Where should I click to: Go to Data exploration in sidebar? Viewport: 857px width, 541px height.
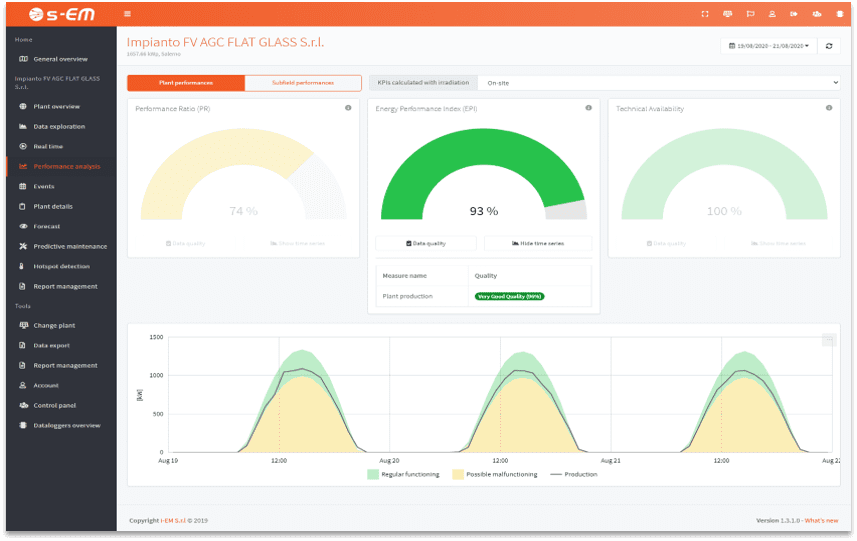tap(61, 126)
